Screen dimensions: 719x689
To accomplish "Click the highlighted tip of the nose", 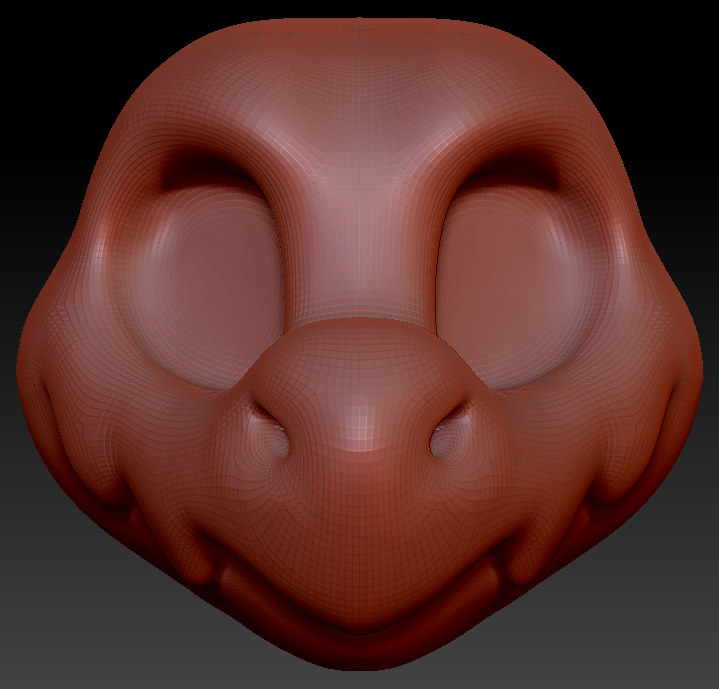I will point(362,424).
